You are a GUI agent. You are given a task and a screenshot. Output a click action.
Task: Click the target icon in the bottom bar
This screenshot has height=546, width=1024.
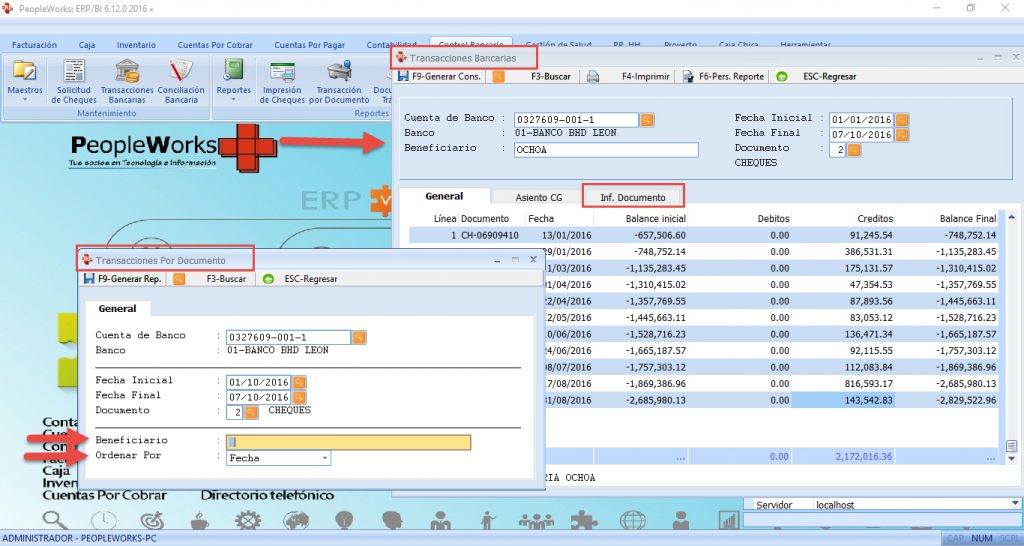[x=152, y=520]
